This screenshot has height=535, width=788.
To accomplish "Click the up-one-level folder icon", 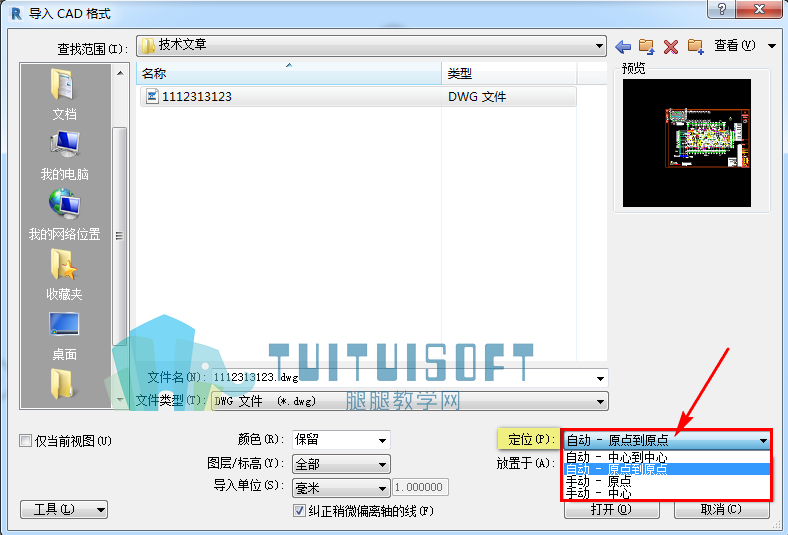I will coord(647,47).
